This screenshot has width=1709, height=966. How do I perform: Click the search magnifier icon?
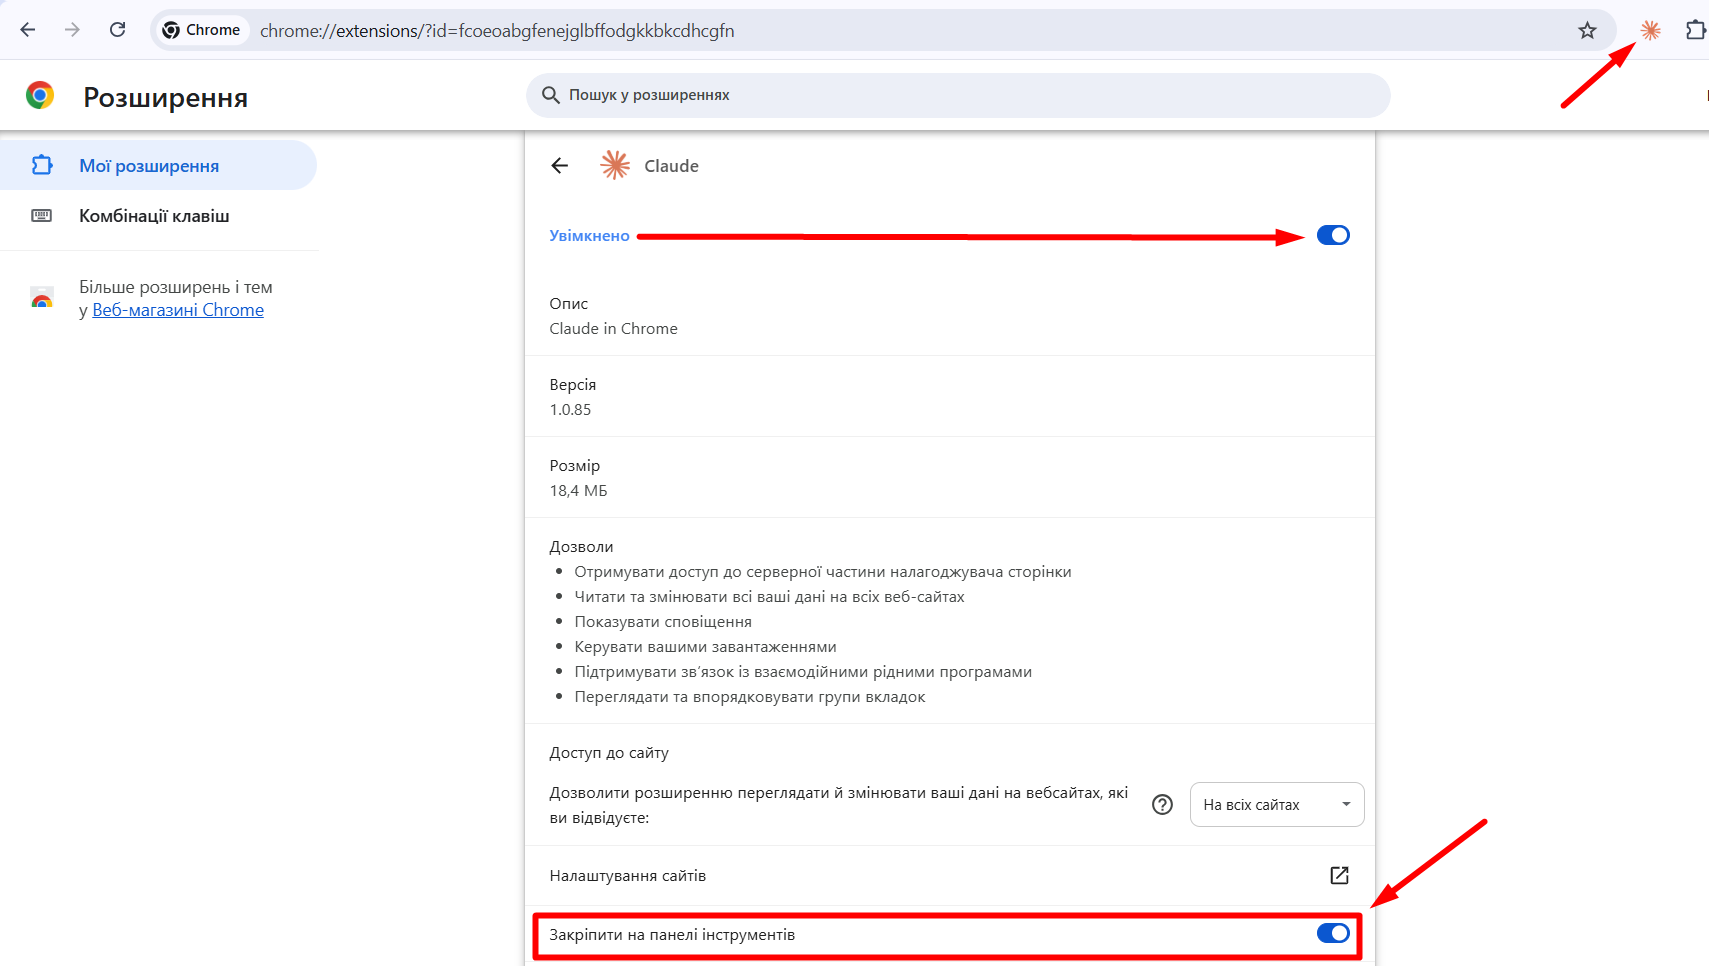(x=550, y=95)
